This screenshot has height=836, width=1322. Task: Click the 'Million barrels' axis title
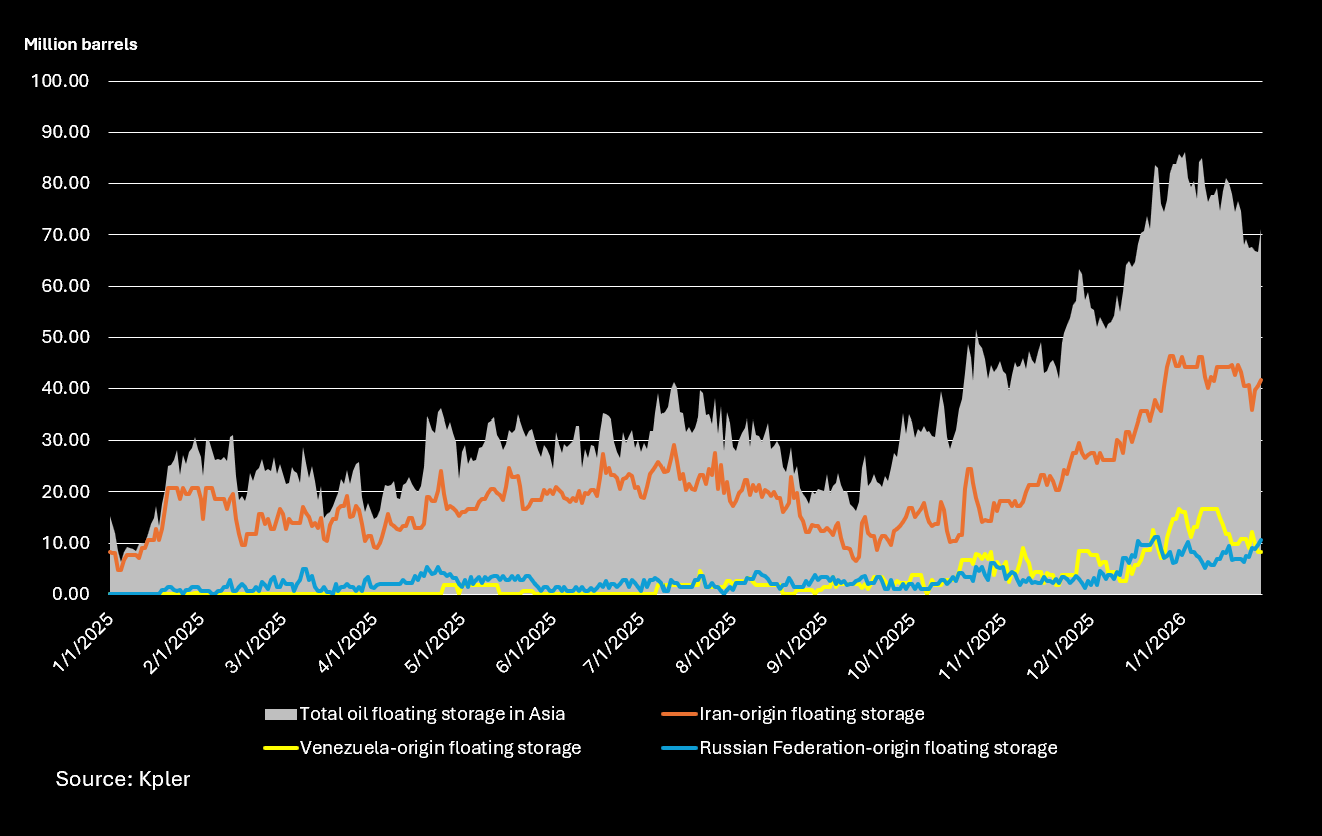tap(81, 44)
